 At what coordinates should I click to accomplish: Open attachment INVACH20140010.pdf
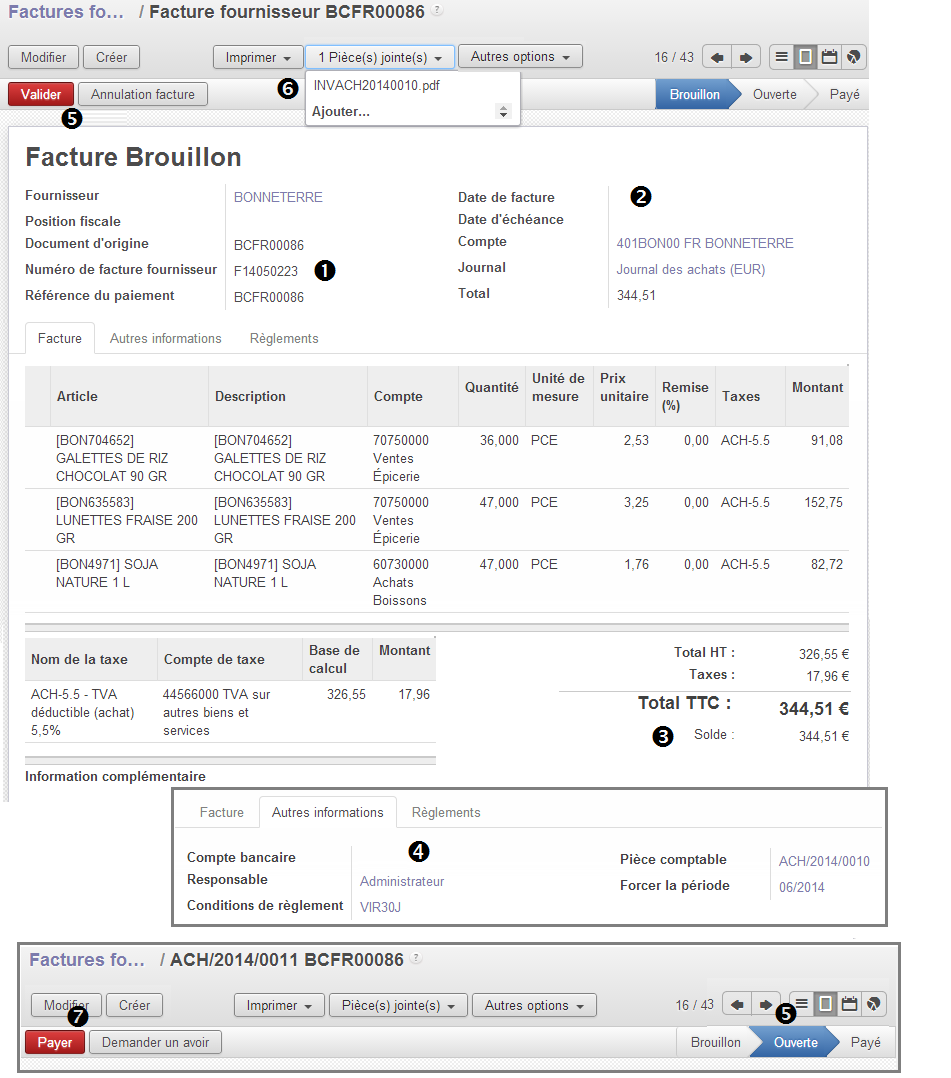(377, 85)
